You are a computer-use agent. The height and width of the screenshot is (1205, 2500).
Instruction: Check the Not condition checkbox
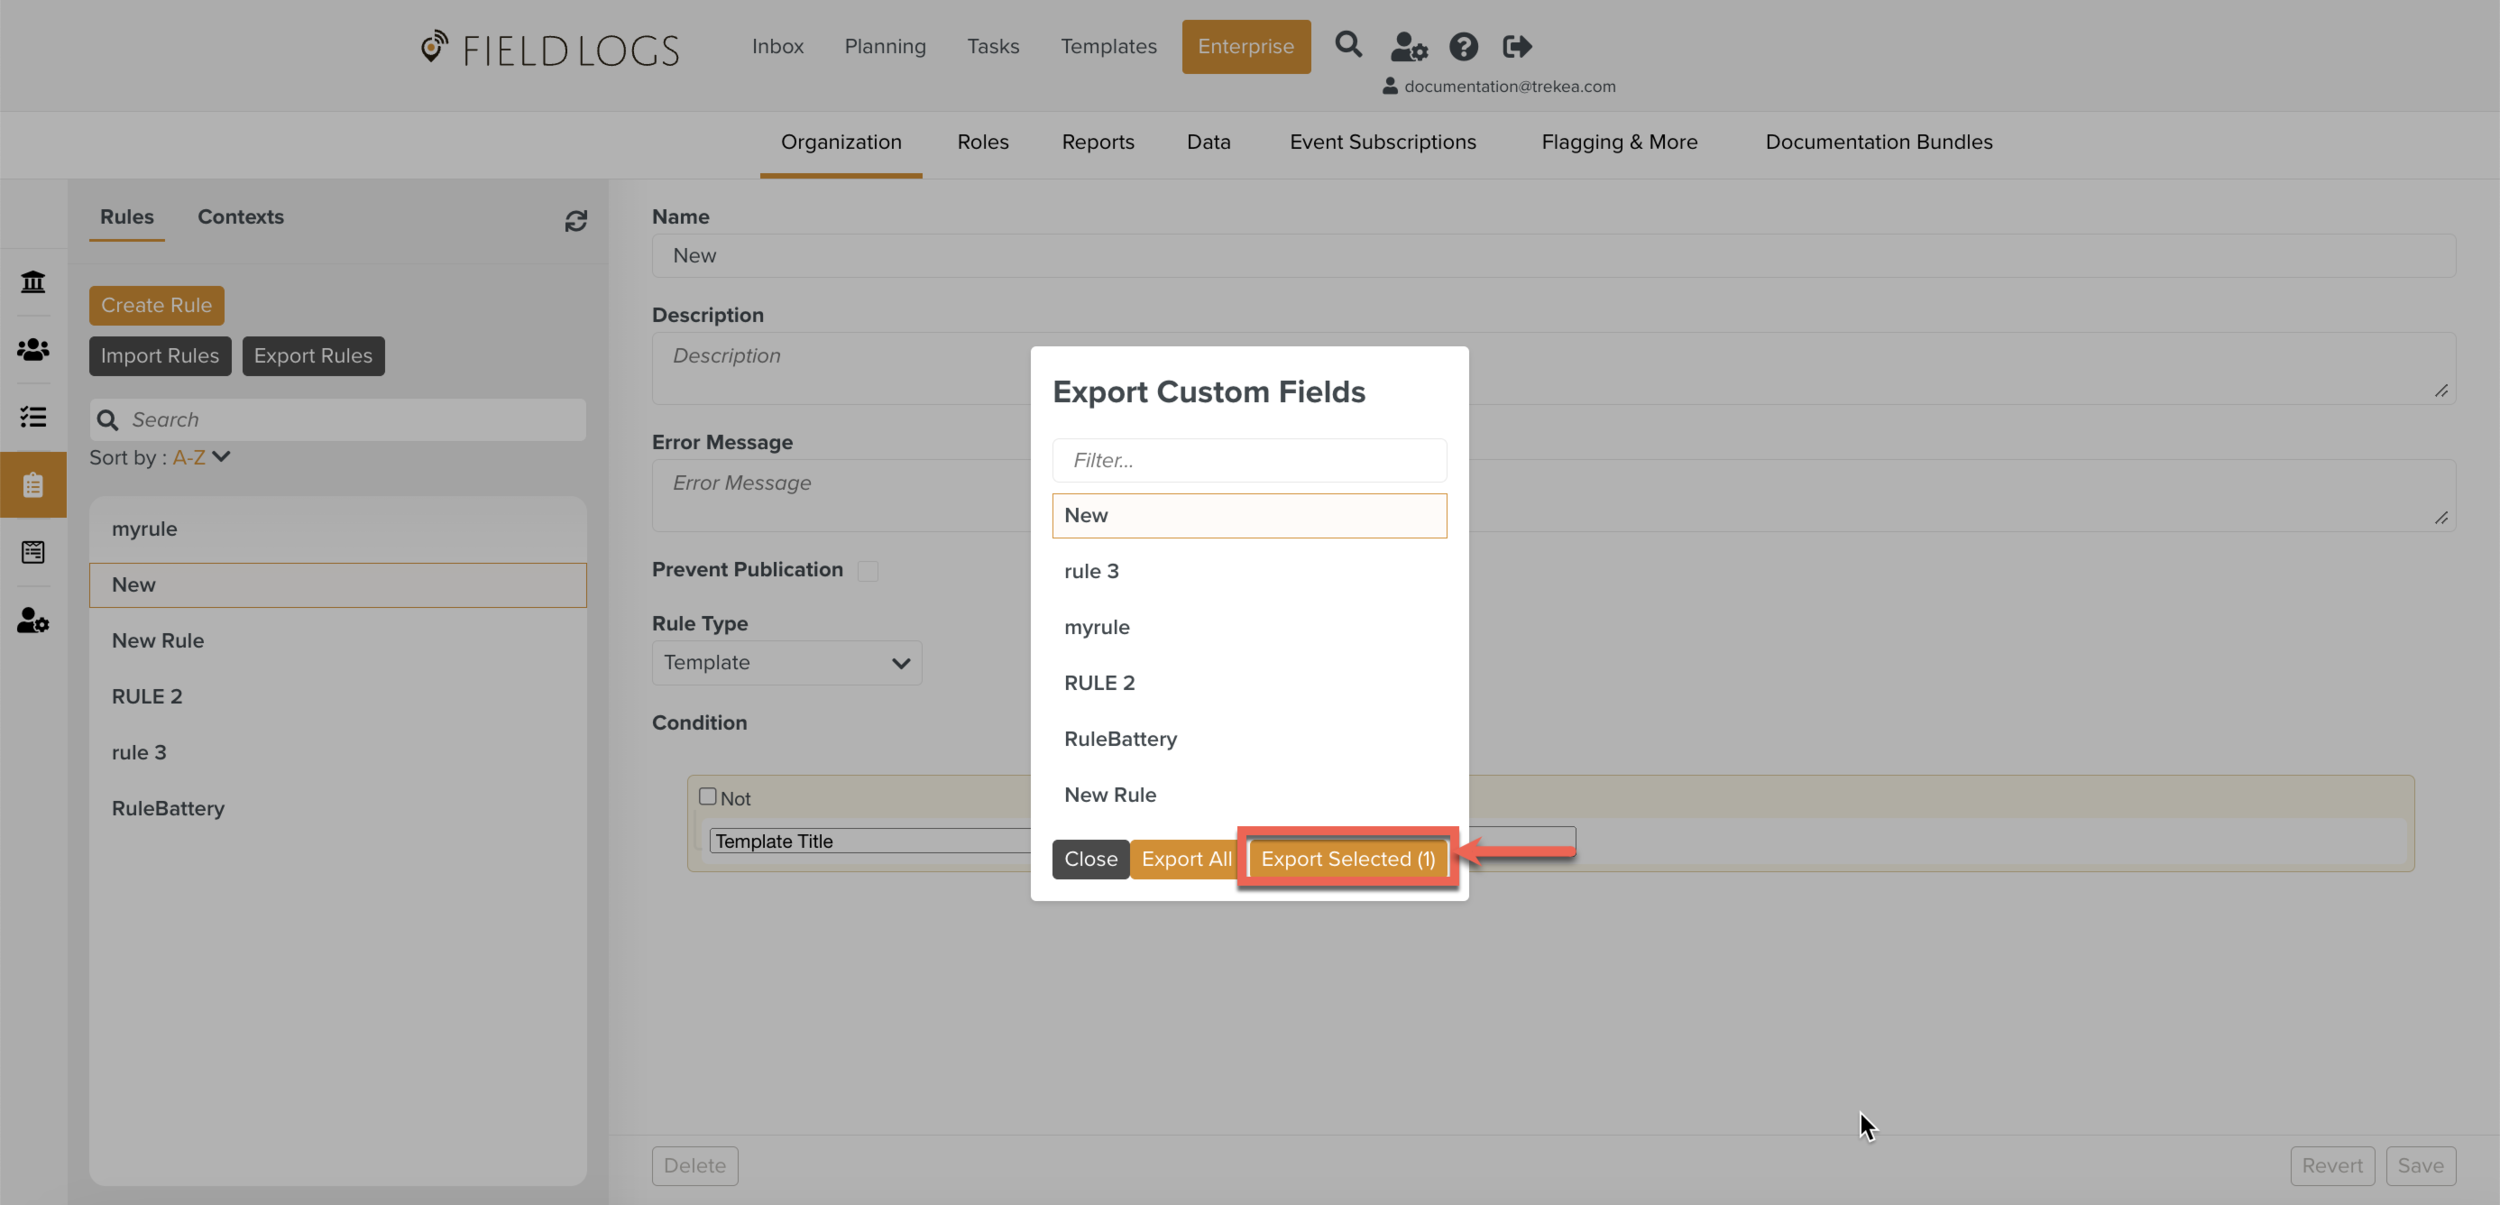[708, 797]
